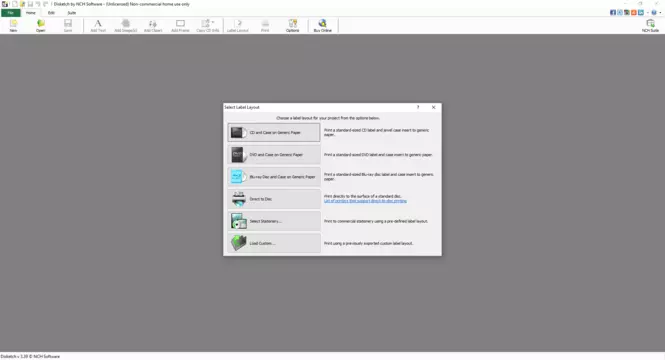Switch to the Edit ribbon tab
Screen dimensions: 665x360
pyautogui.click(x=51, y=13)
